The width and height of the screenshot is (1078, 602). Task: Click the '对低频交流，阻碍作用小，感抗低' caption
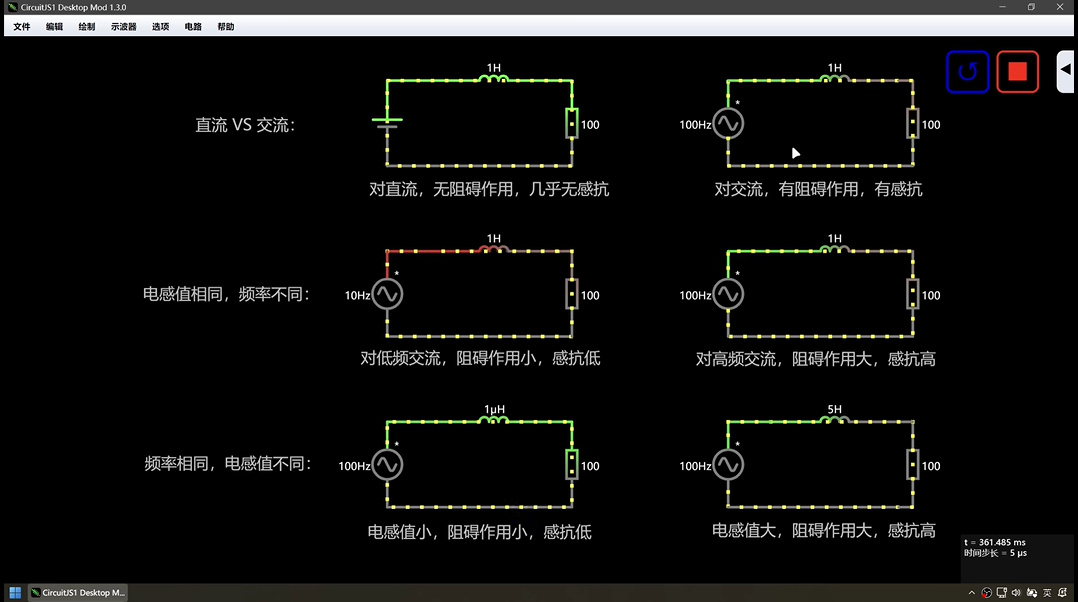pyautogui.click(x=480, y=359)
